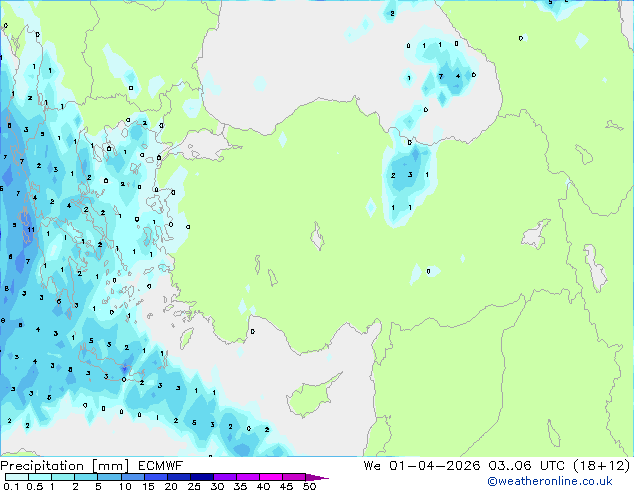Viewport: 634px width, 490px height.
Task: Pick the 40–45 mm magenta legend swatch
Action: pyautogui.click(x=271, y=477)
